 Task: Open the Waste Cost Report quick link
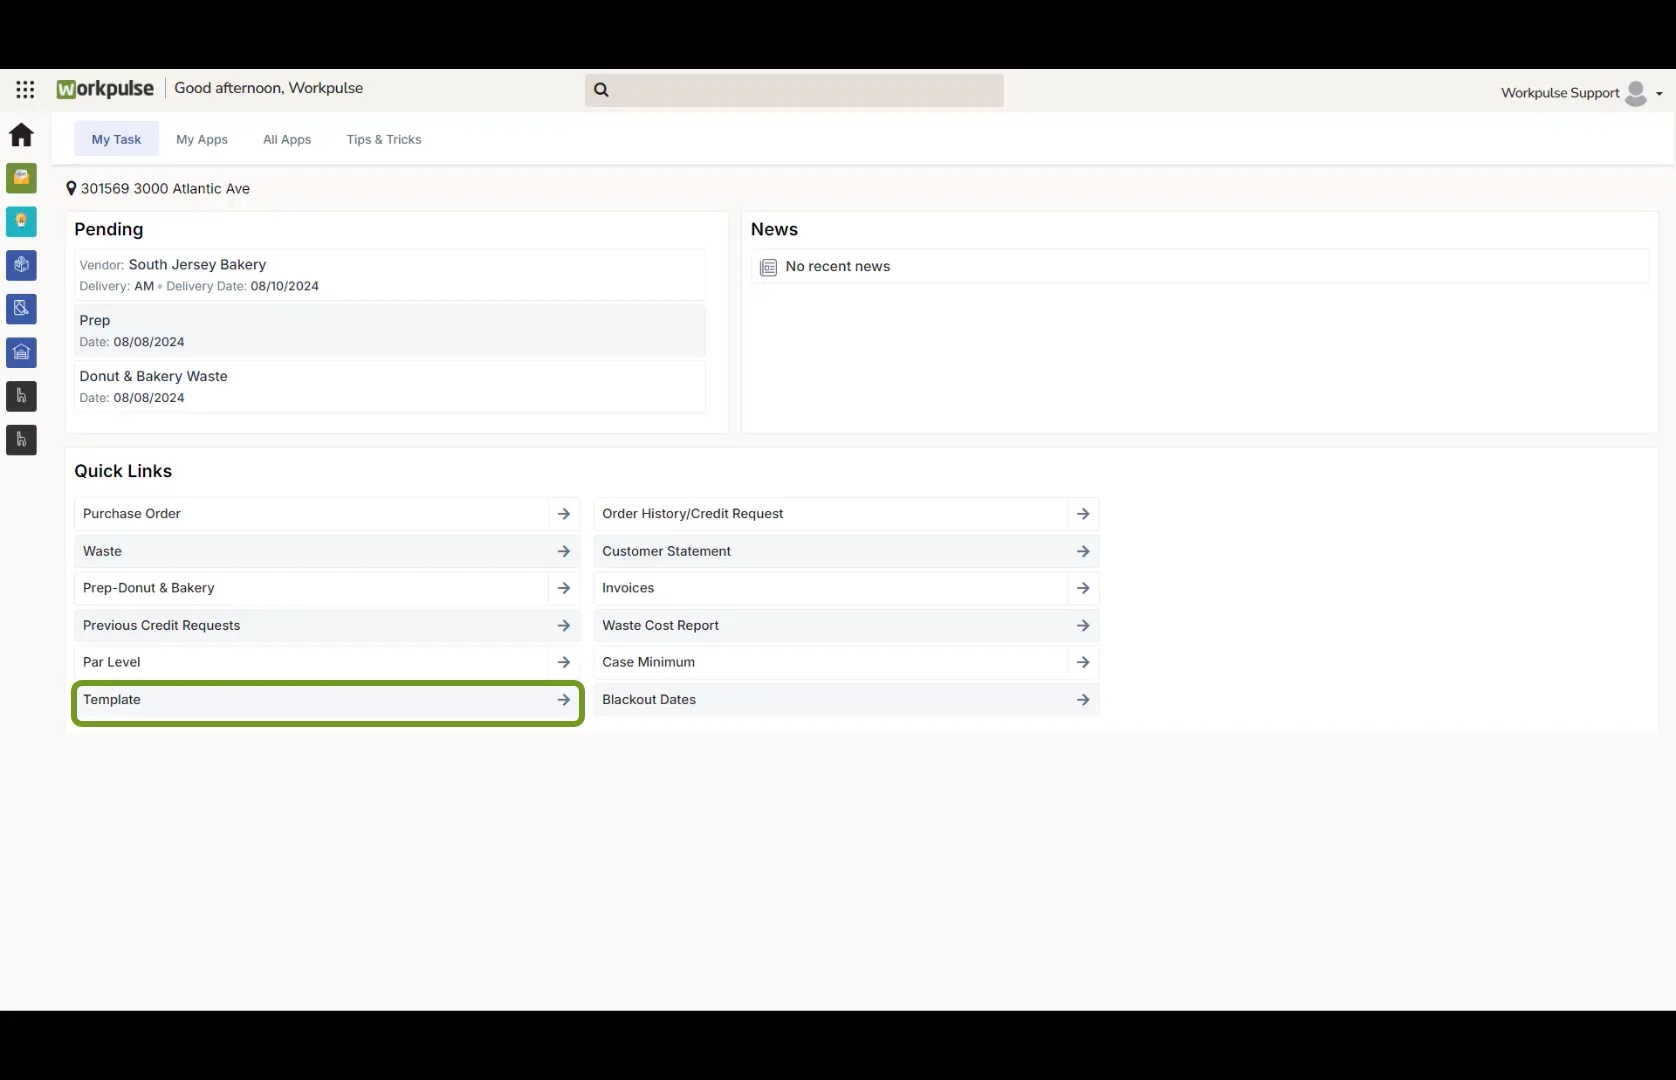pyautogui.click(x=846, y=625)
